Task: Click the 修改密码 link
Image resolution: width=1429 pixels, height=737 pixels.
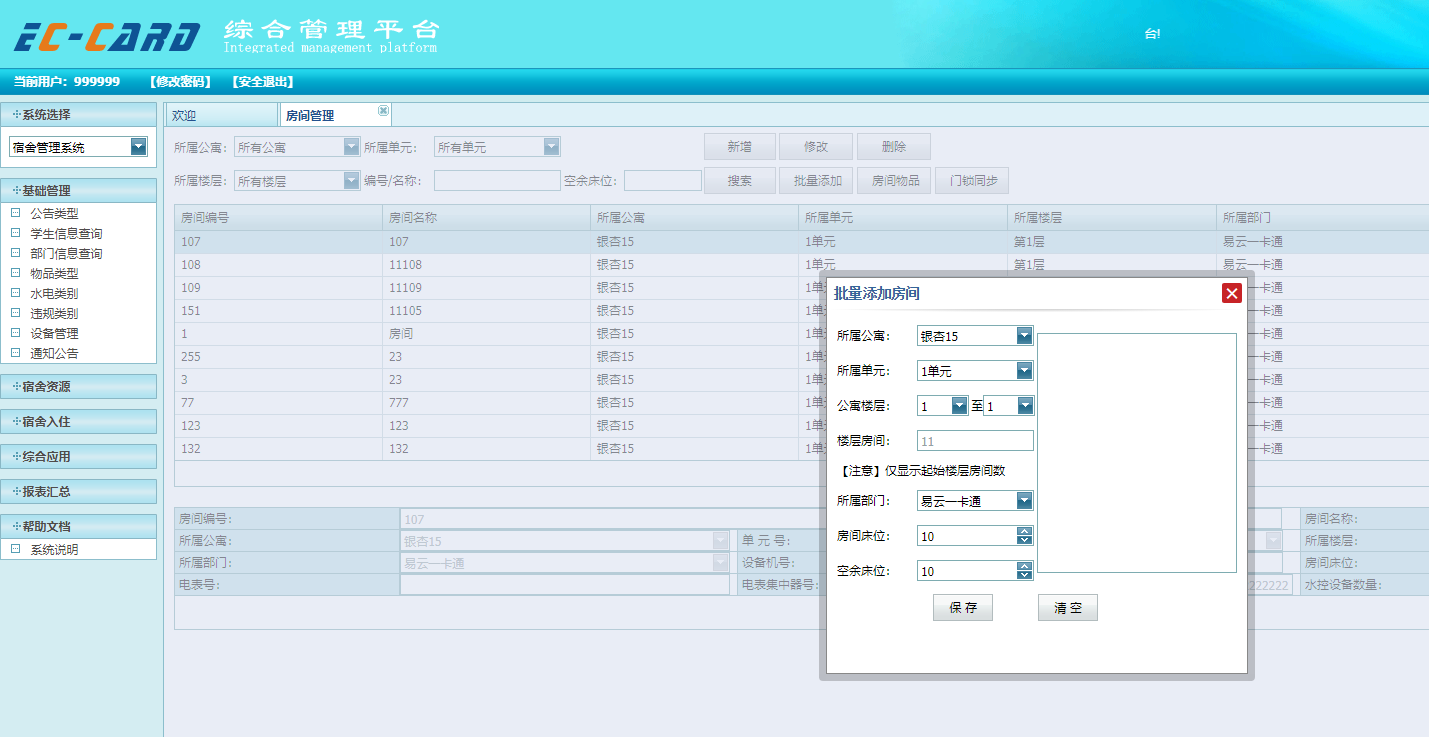Action: pyautogui.click(x=180, y=82)
